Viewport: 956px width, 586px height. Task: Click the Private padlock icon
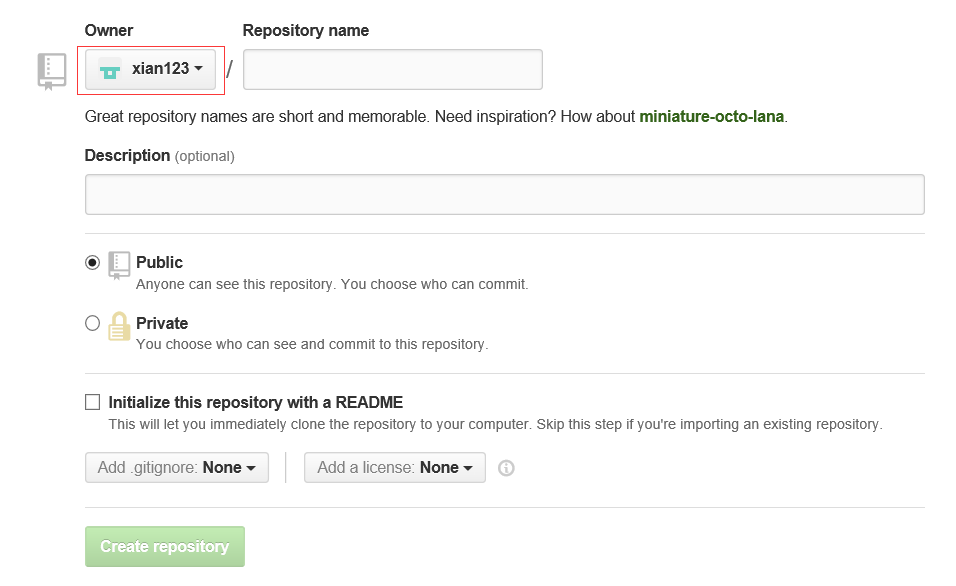point(120,327)
